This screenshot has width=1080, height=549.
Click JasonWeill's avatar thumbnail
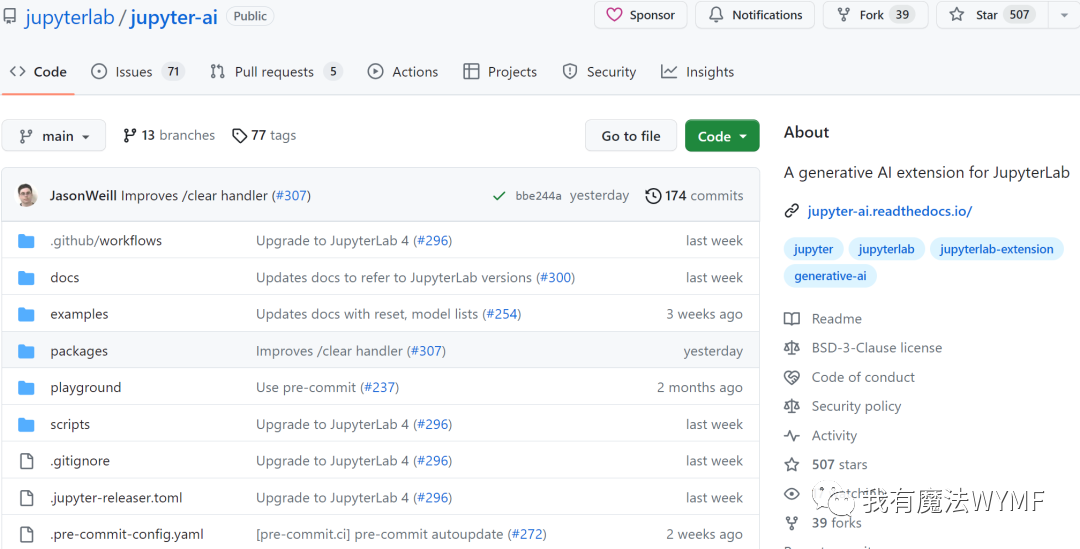pos(28,196)
